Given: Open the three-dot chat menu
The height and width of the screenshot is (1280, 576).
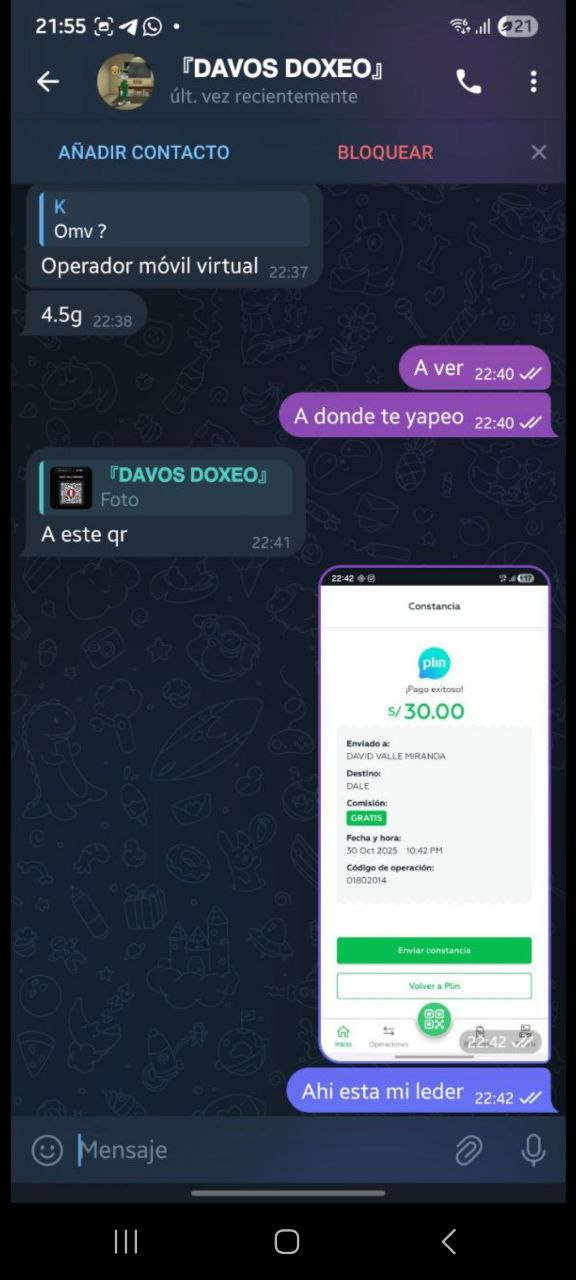Looking at the screenshot, I should point(534,82).
